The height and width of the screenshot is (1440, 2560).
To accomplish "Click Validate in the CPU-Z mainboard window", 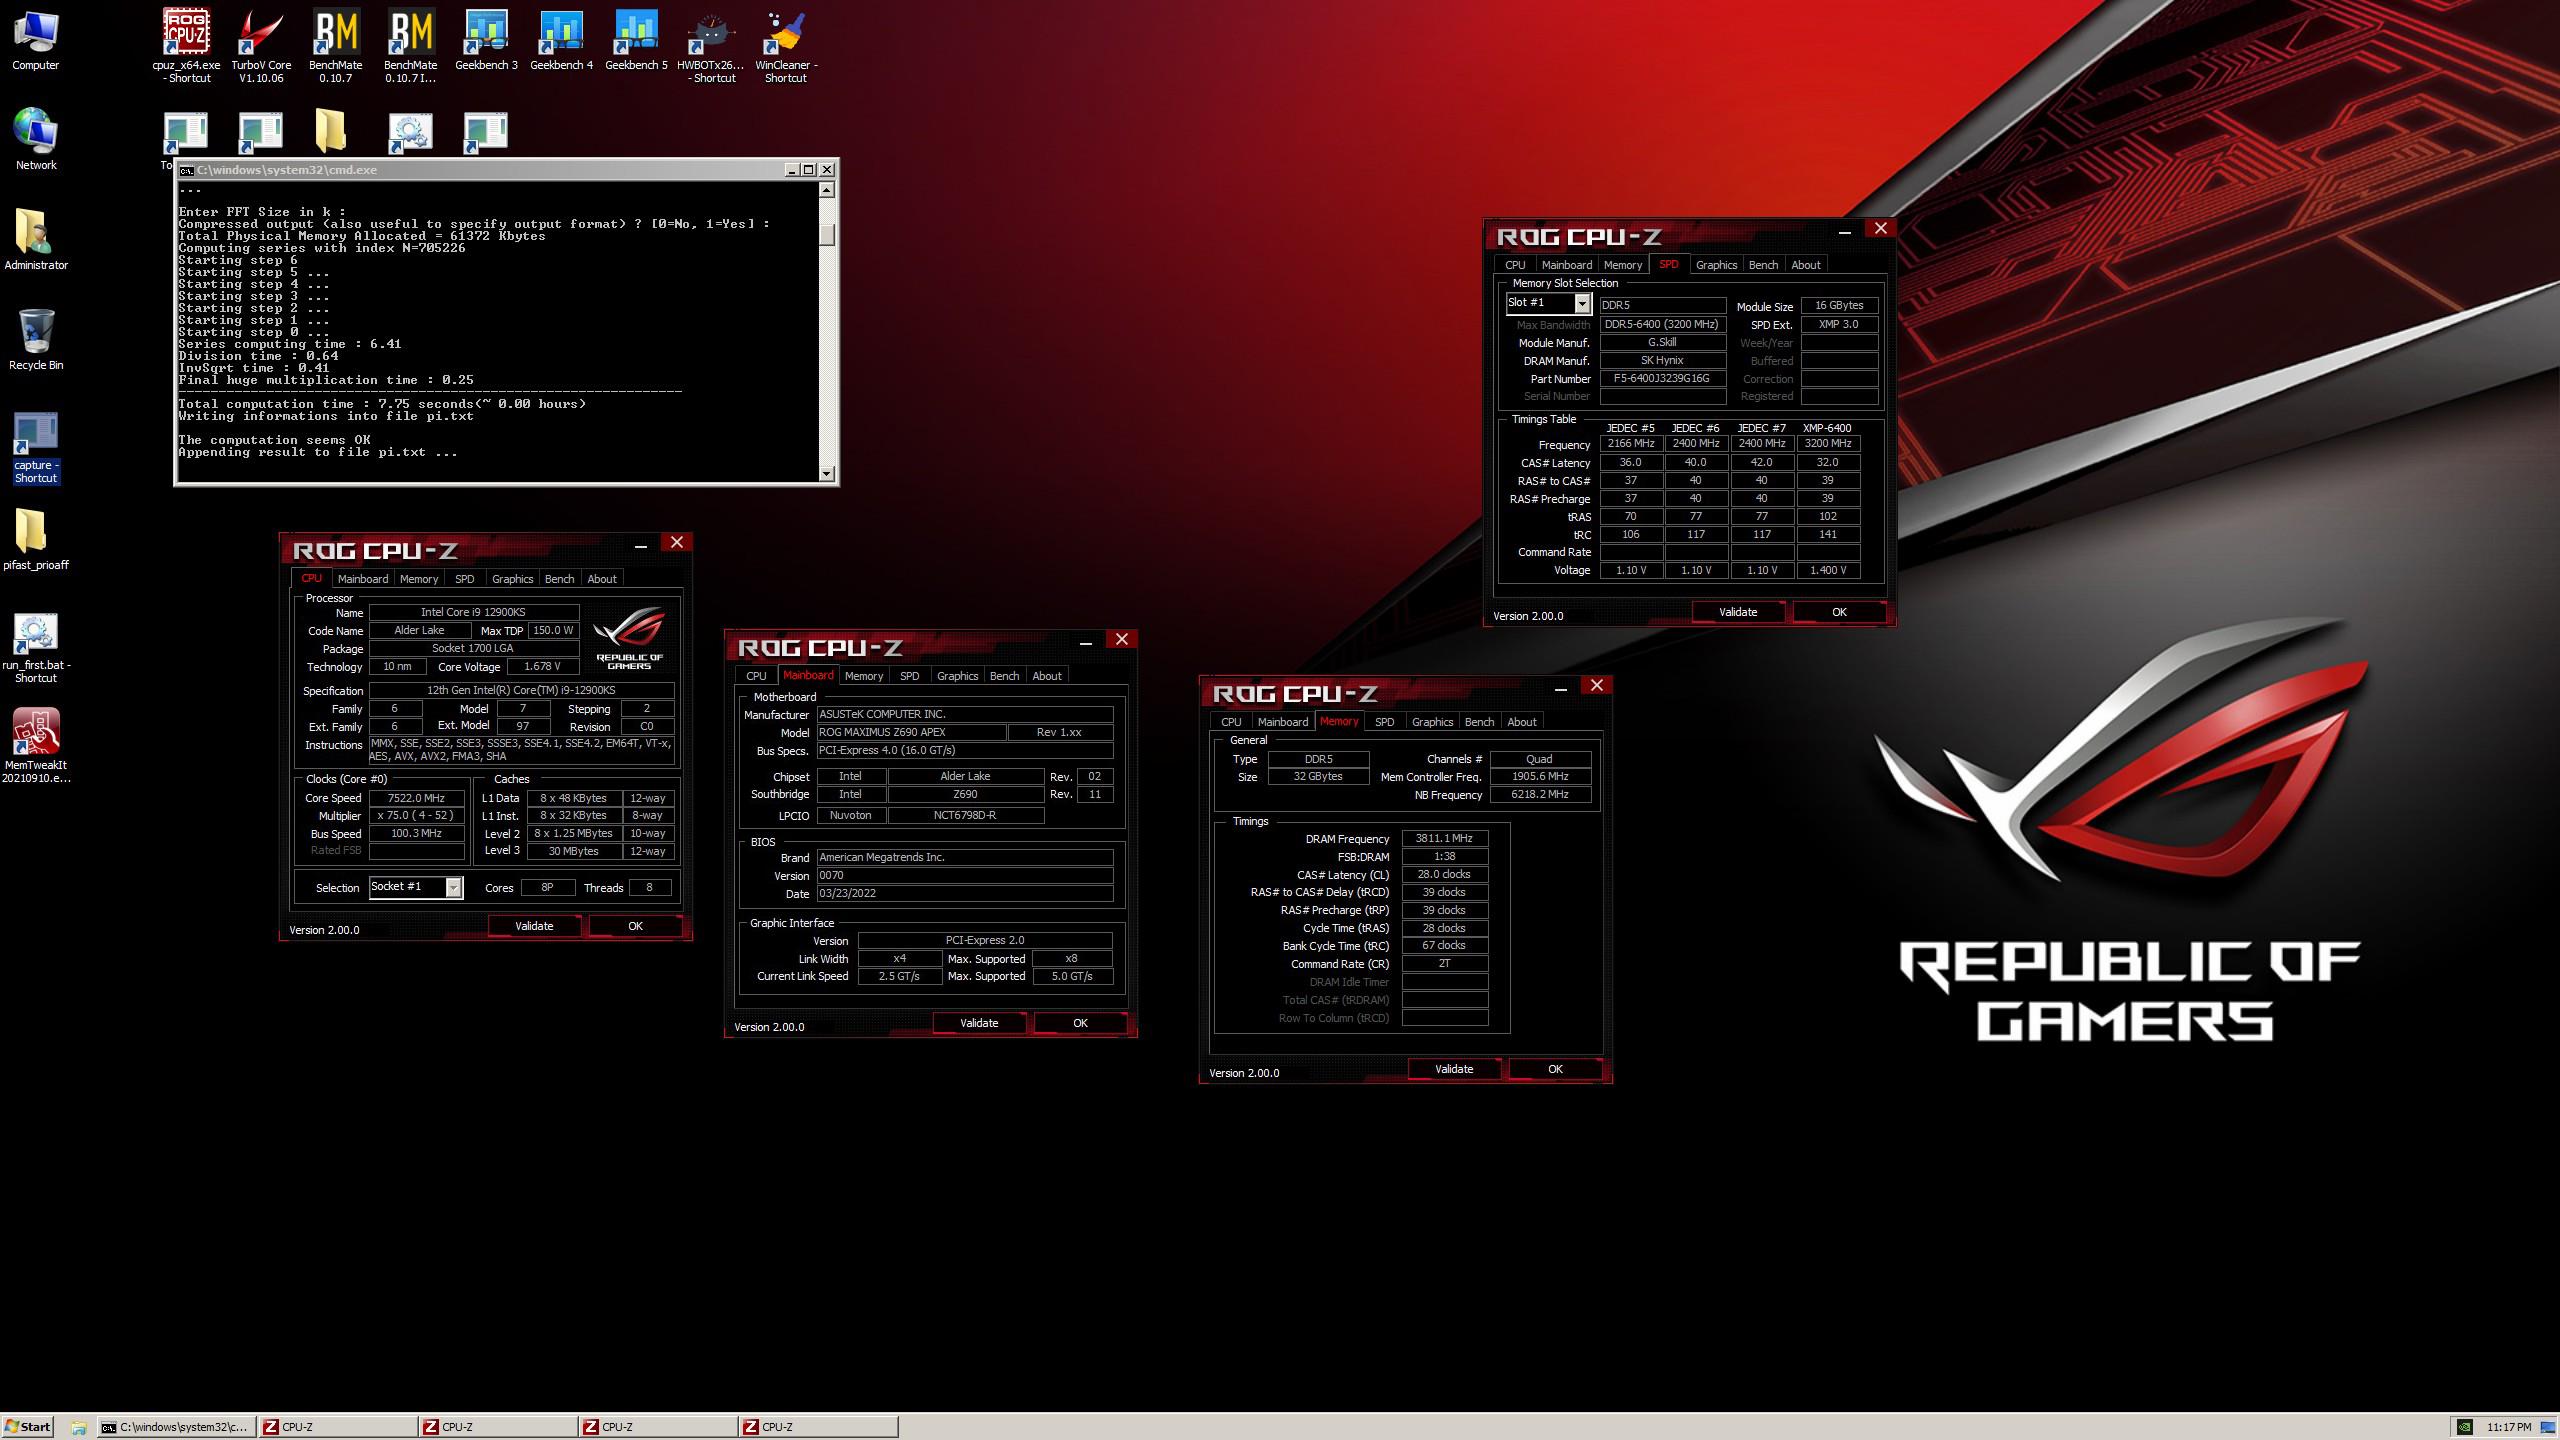I will 979,1023.
